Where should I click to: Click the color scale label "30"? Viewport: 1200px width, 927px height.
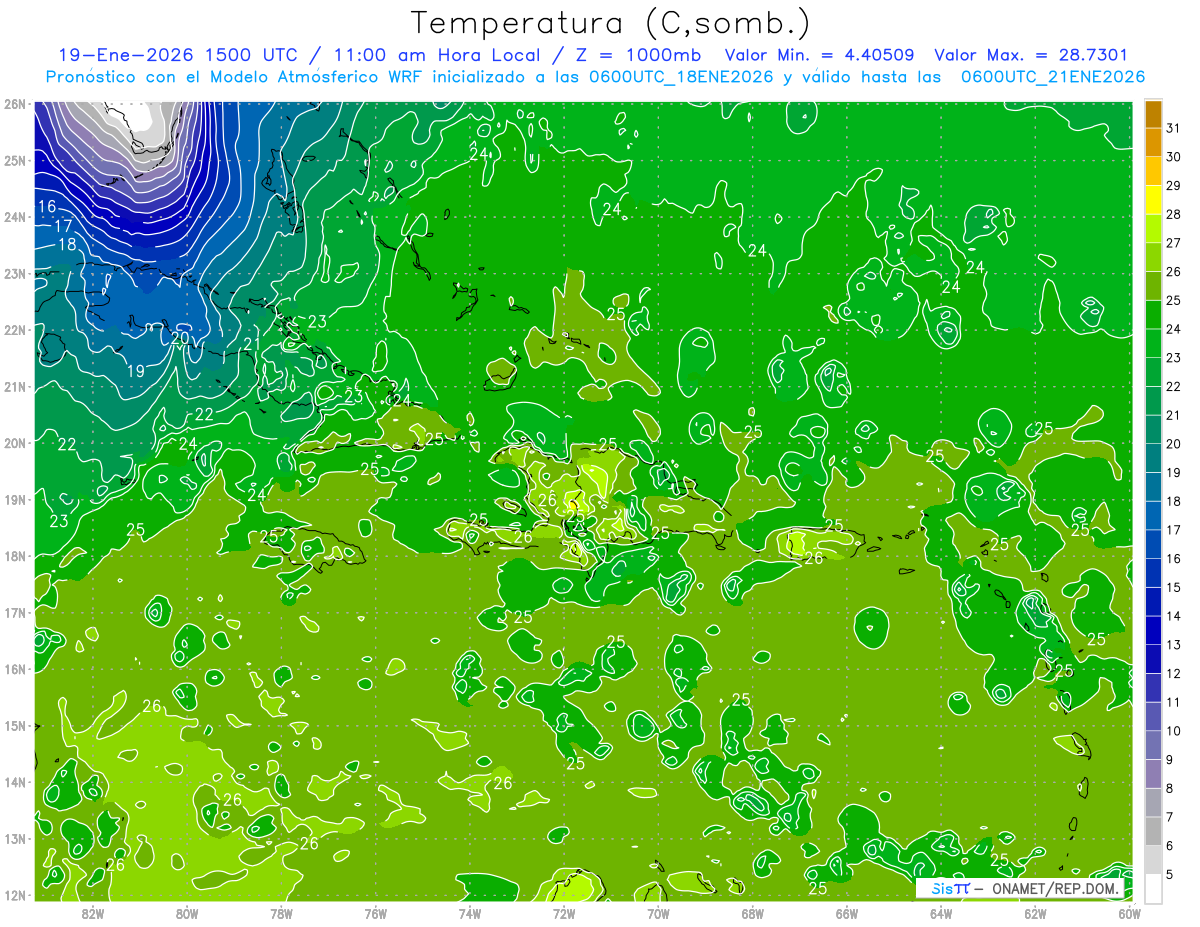pyautogui.click(x=1173, y=157)
